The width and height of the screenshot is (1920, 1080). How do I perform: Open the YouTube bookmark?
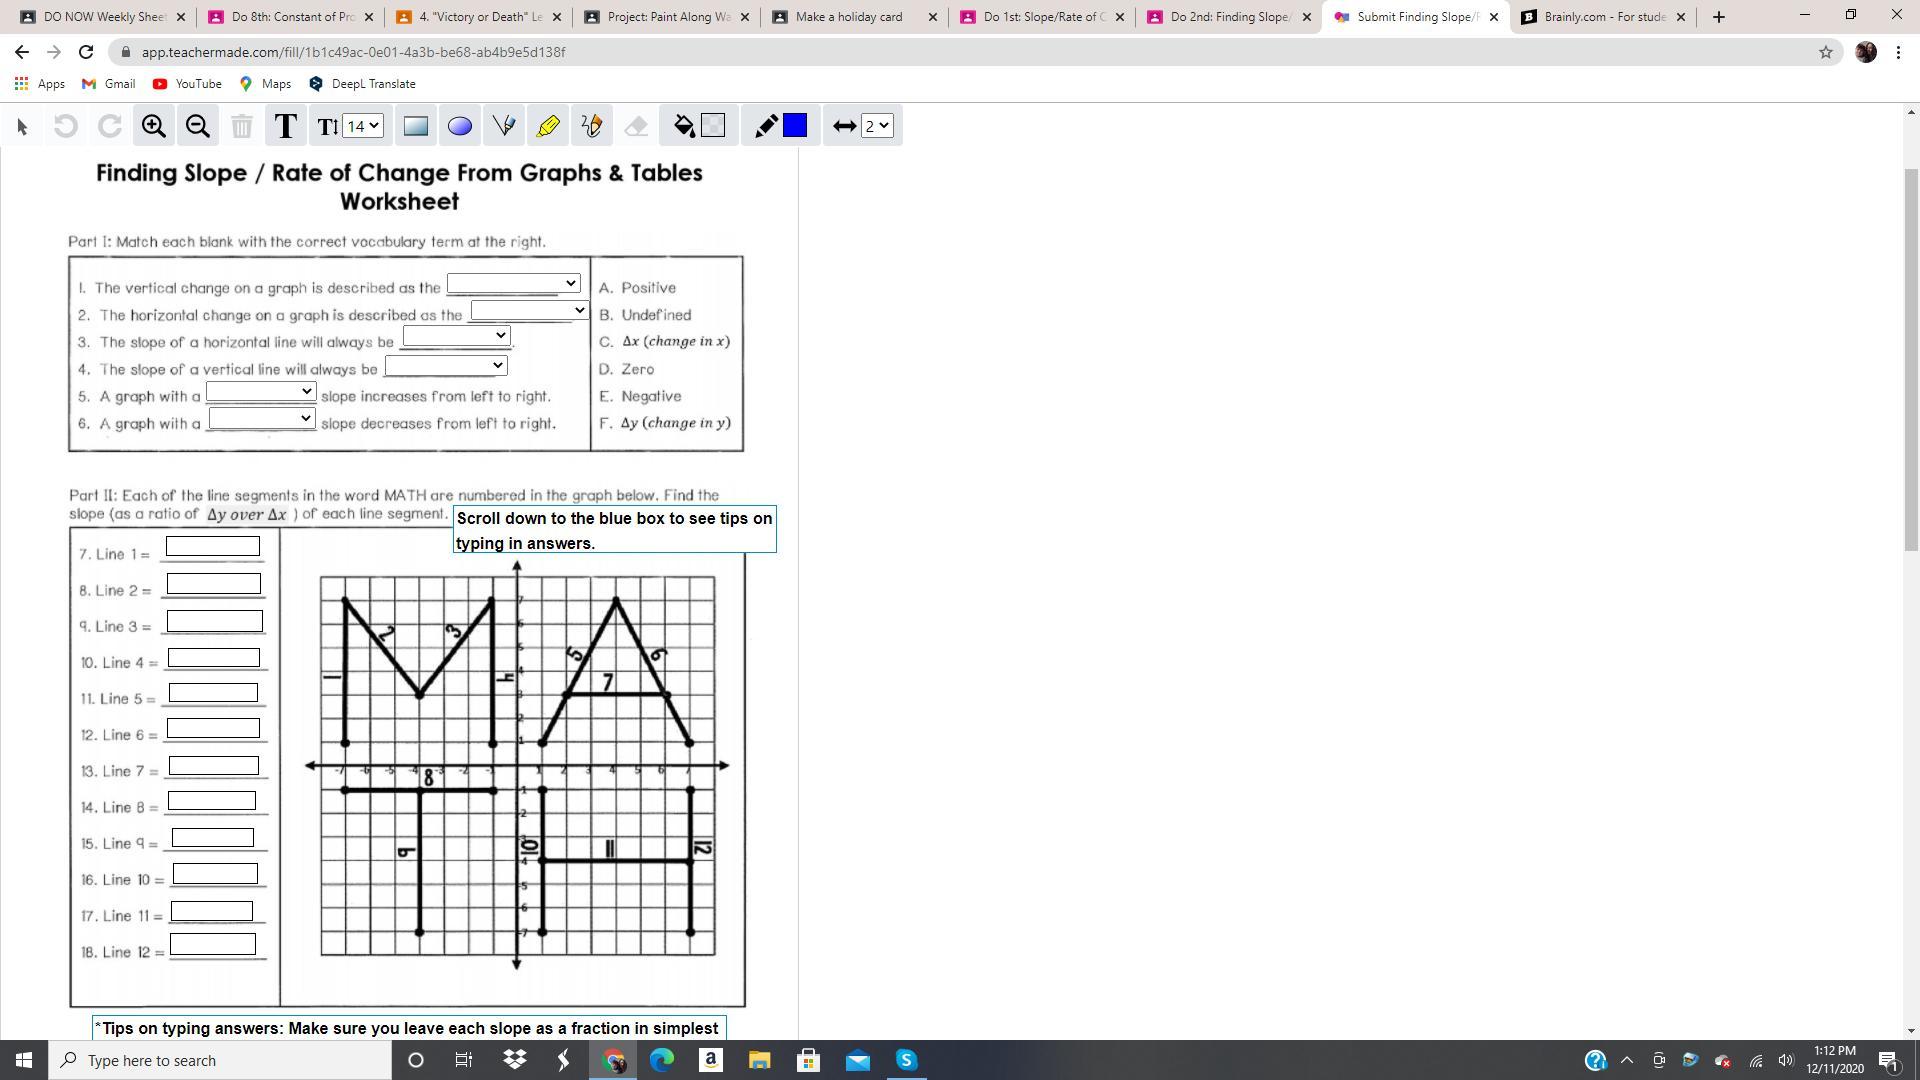[187, 84]
